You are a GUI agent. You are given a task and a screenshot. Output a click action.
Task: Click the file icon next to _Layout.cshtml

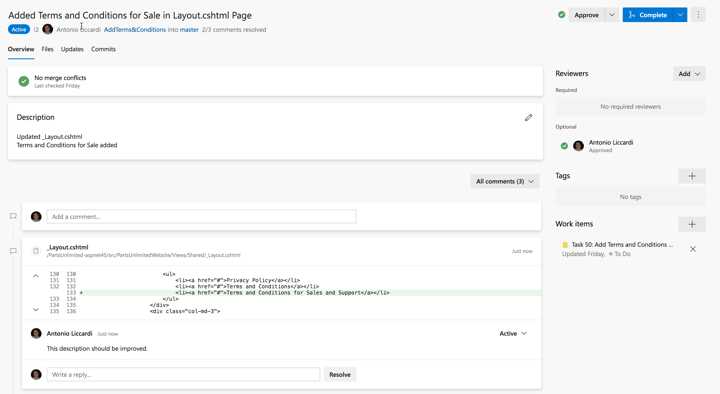coord(36,251)
